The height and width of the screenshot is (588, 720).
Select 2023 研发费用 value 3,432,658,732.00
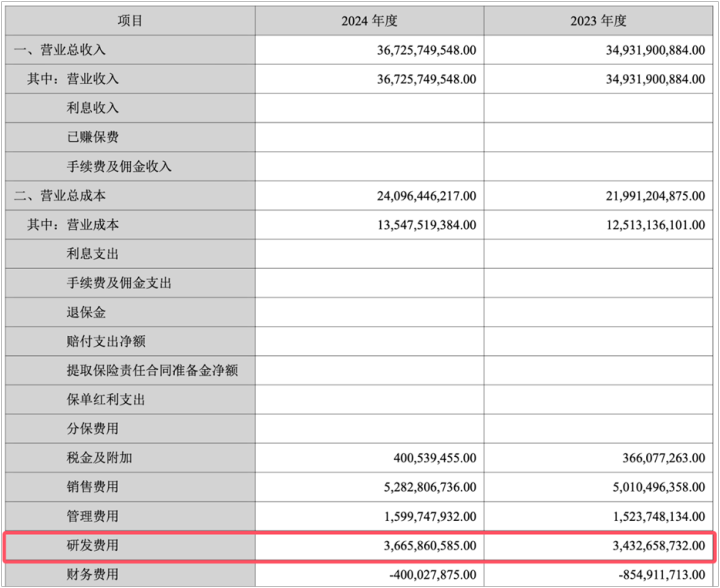coord(659,546)
